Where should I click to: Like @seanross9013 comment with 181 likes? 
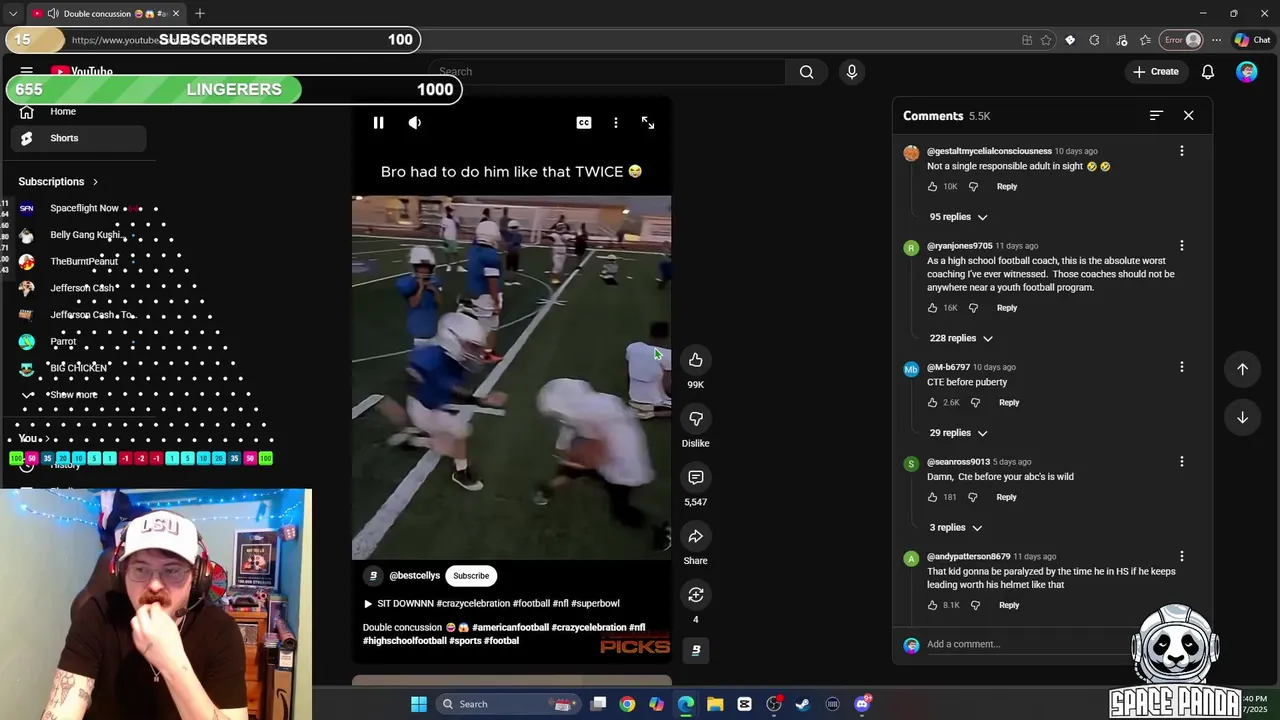point(932,497)
